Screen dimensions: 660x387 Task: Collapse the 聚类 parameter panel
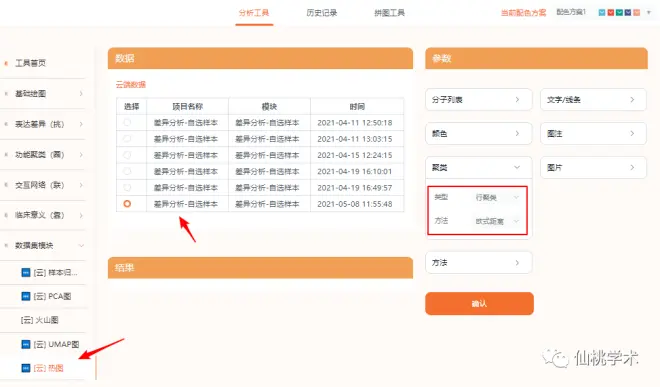(x=479, y=168)
